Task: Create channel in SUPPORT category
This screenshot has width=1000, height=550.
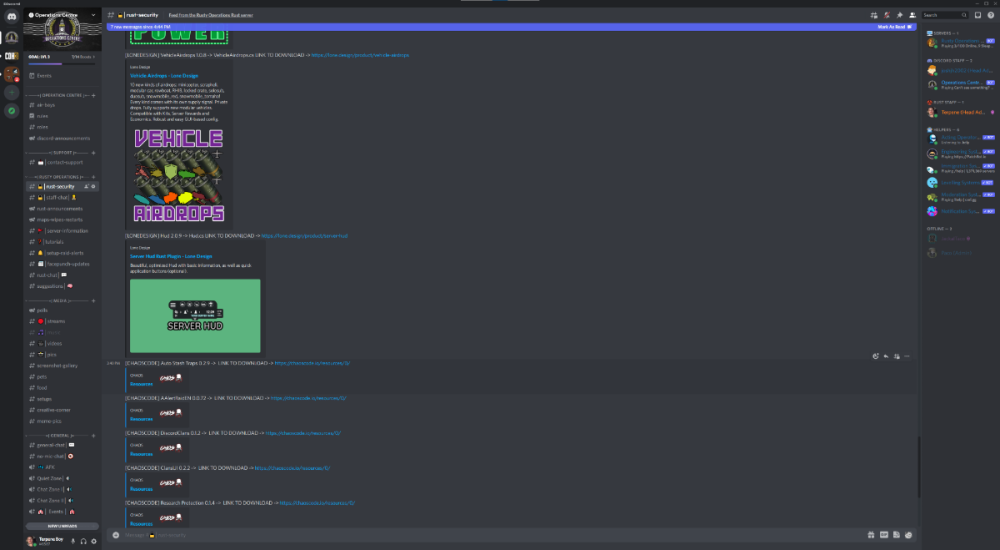Action: (94, 153)
